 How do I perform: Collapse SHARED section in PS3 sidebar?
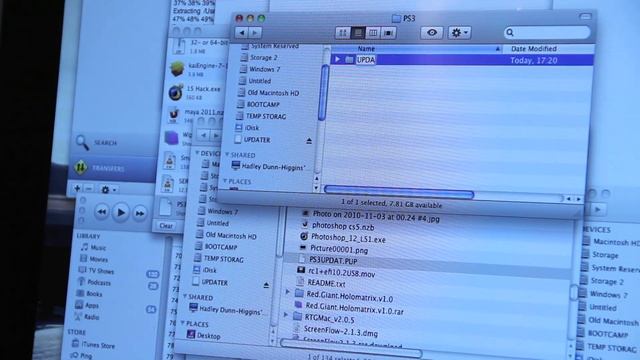pyautogui.click(x=227, y=155)
